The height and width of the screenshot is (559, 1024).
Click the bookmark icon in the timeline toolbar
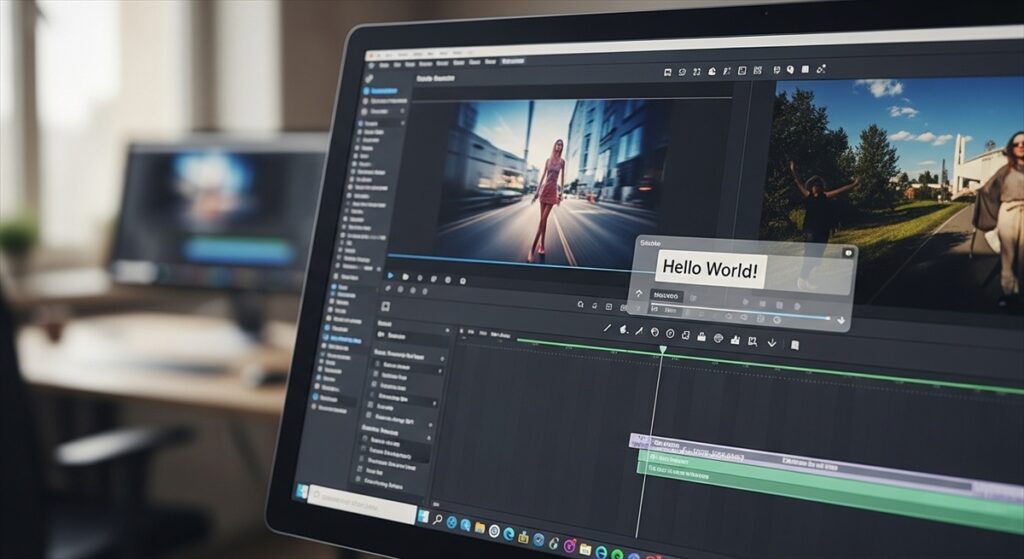point(795,344)
